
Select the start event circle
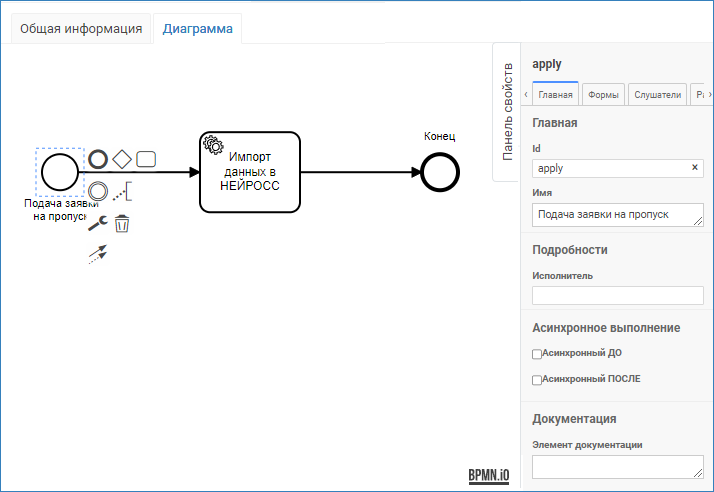(x=60, y=172)
